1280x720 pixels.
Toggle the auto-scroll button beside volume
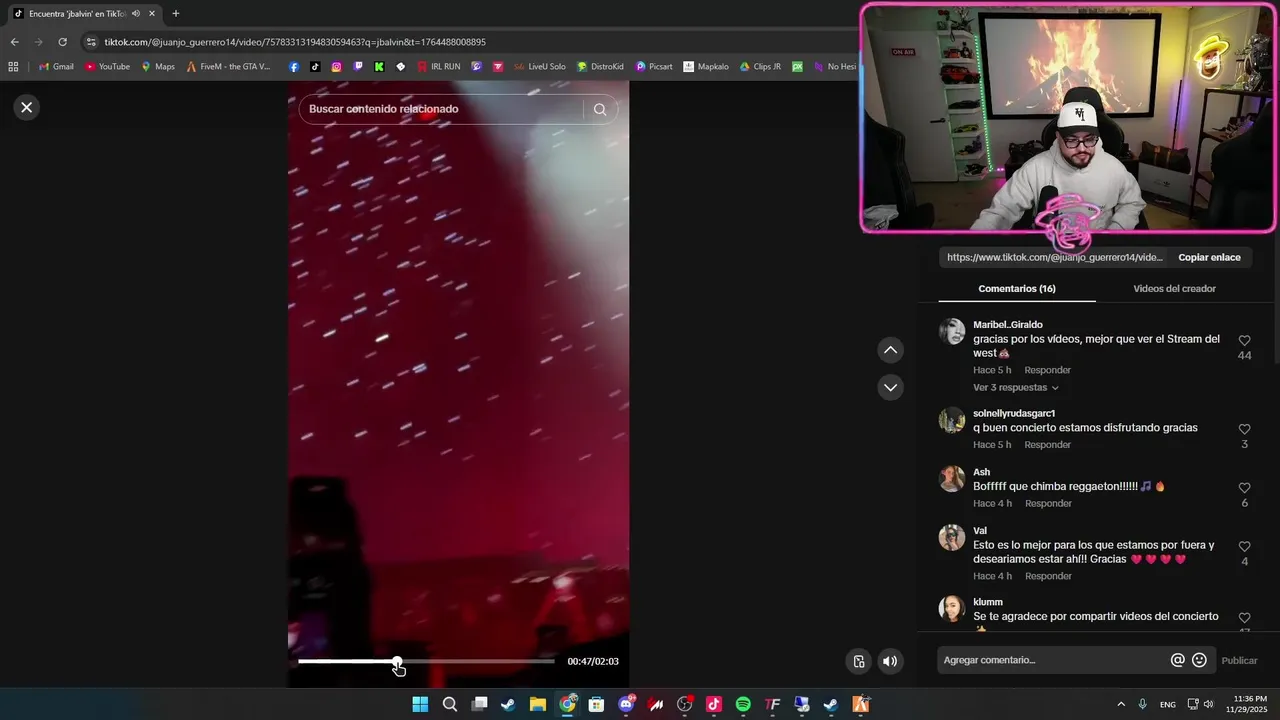(858, 661)
